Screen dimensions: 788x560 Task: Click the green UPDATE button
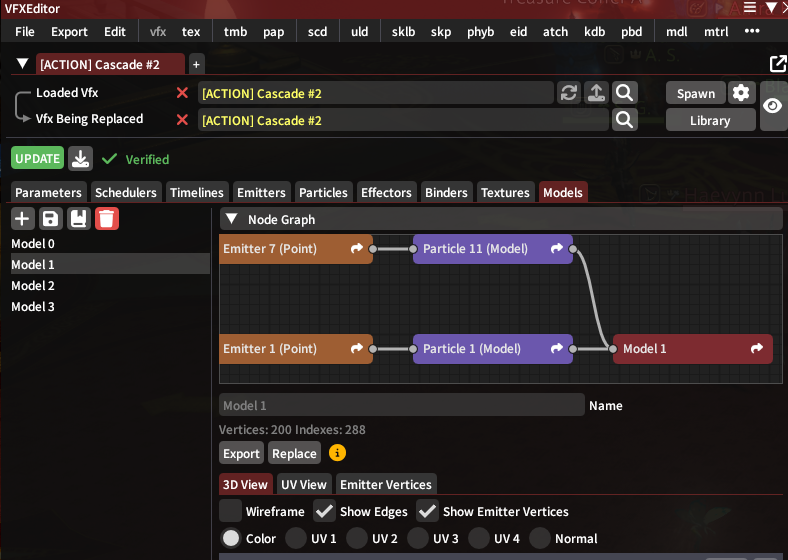pos(38,158)
